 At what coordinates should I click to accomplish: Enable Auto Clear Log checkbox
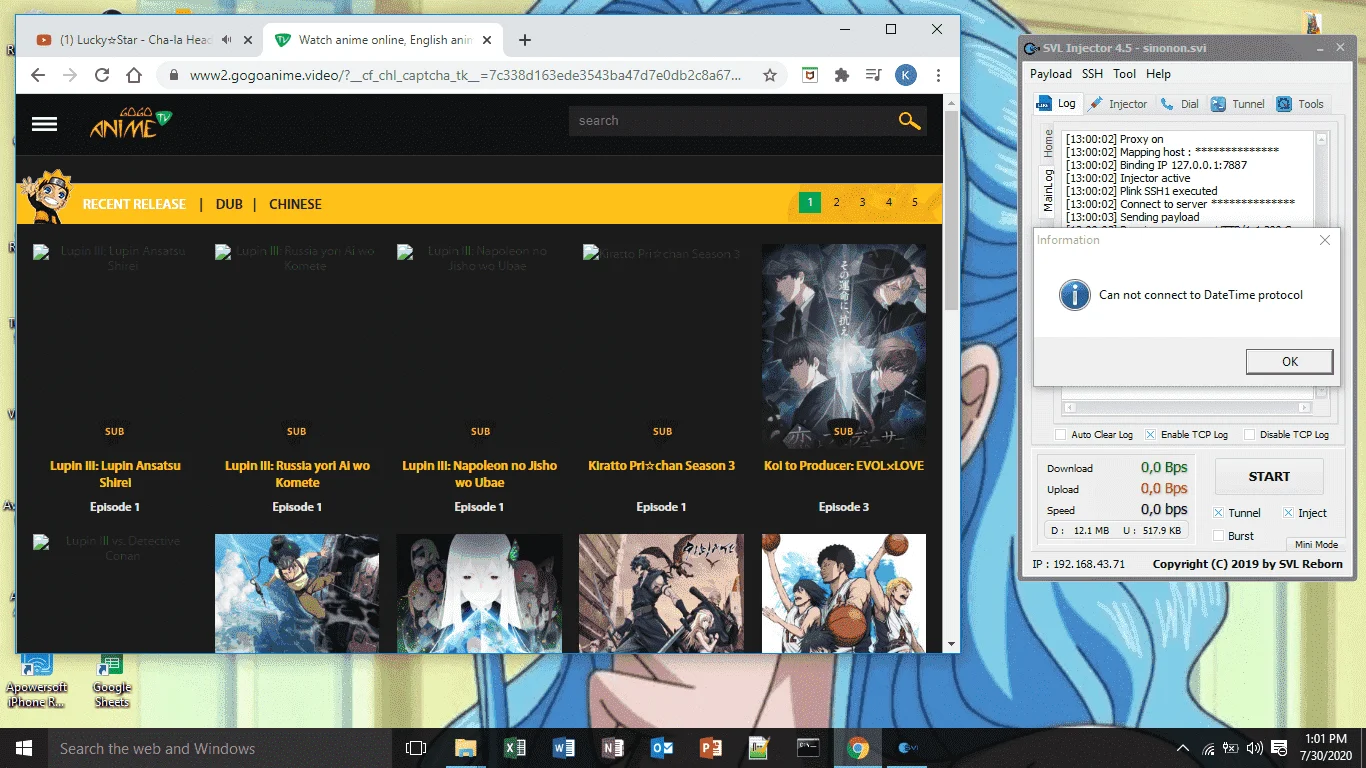point(1060,435)
